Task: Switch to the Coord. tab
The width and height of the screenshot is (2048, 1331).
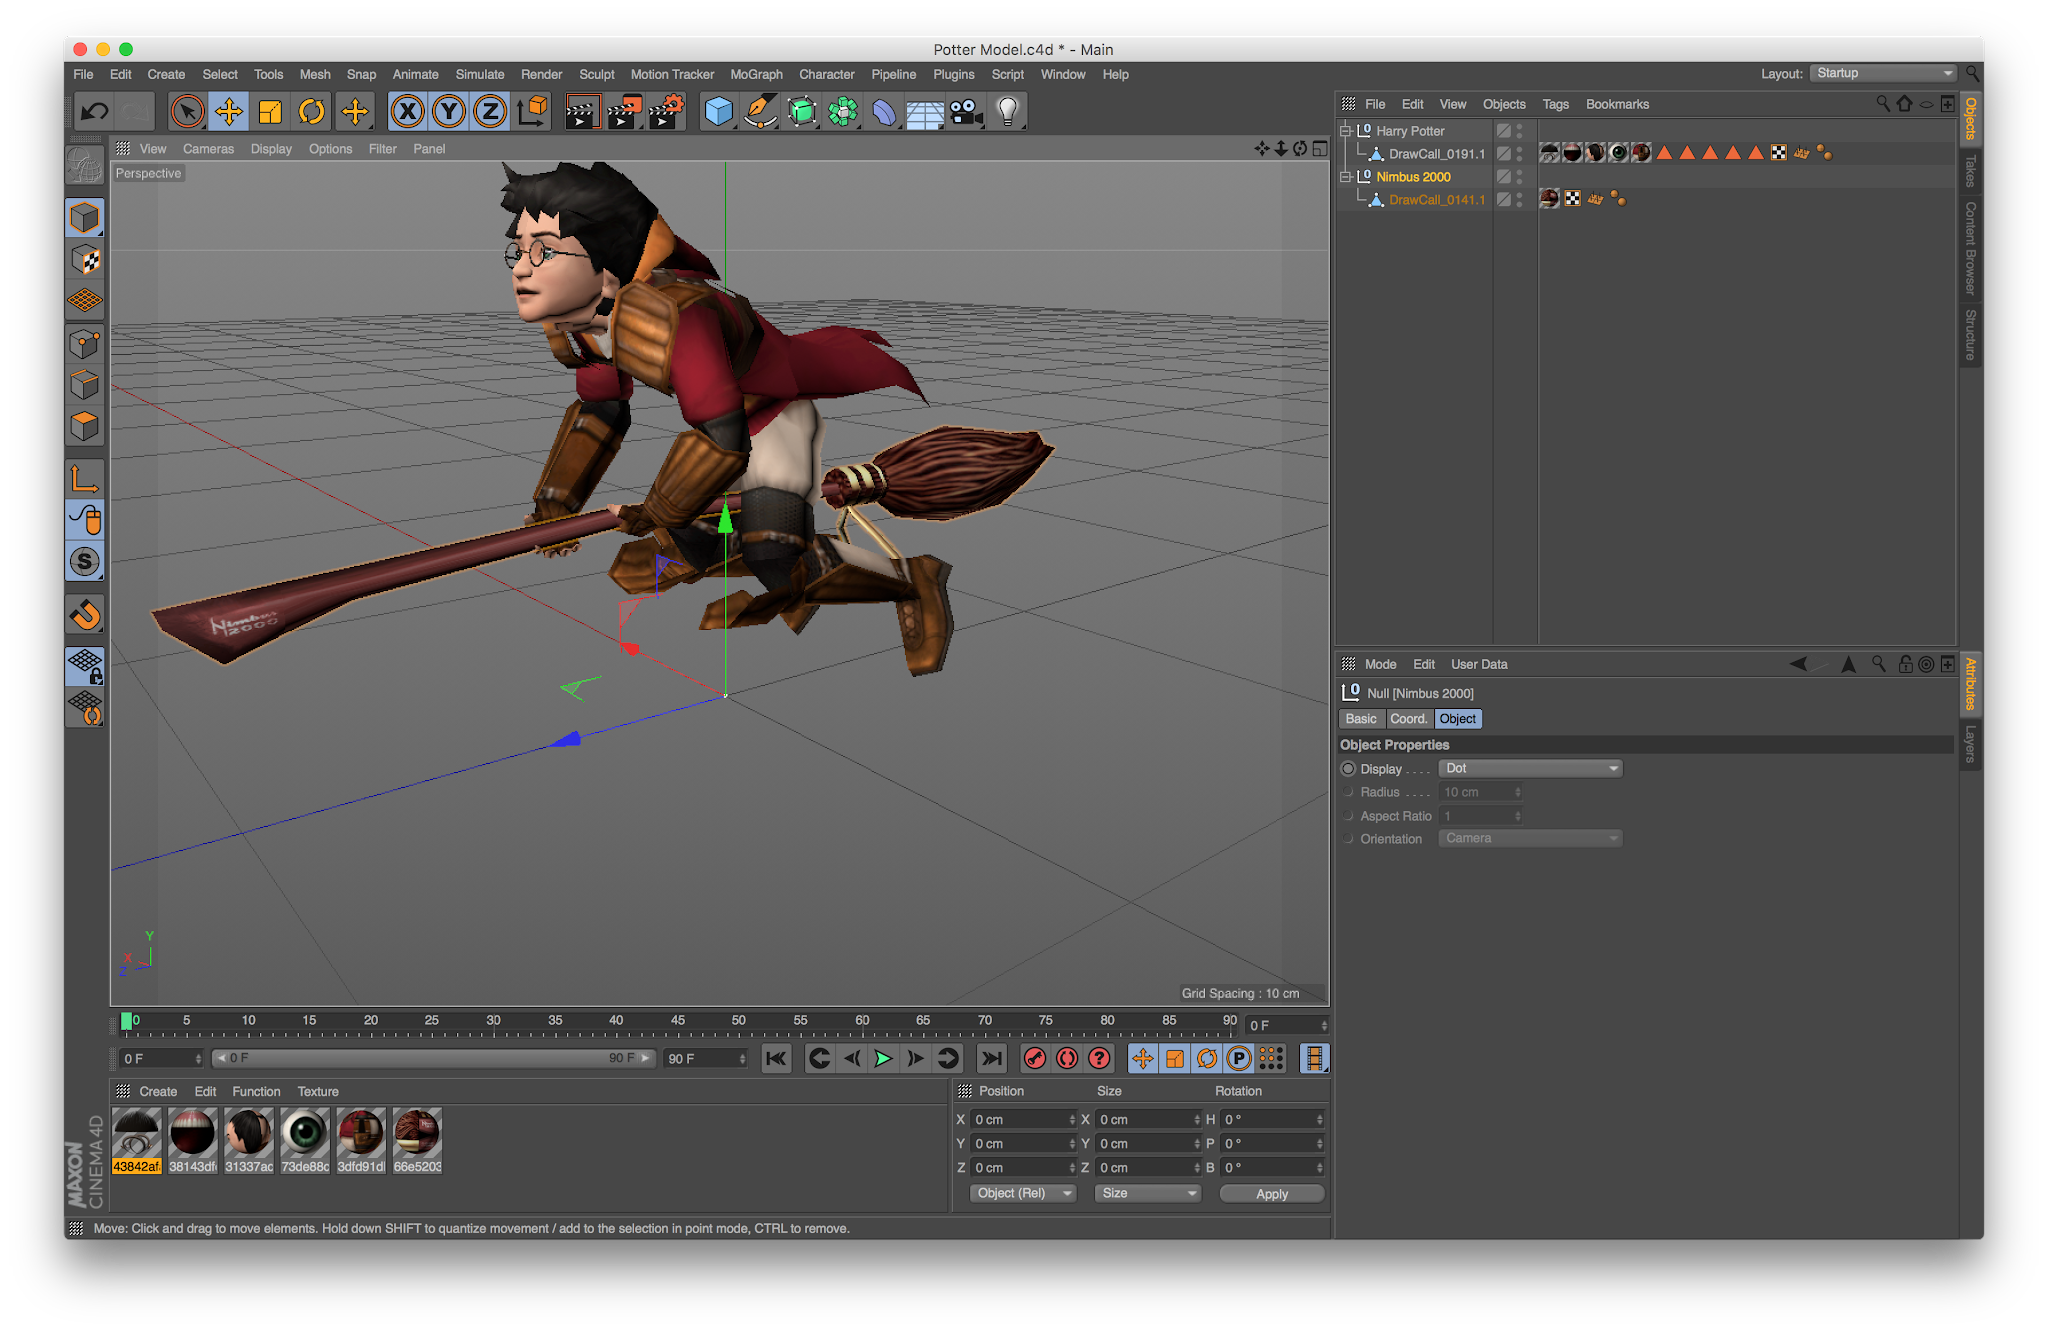Action: click(1408, 719)
